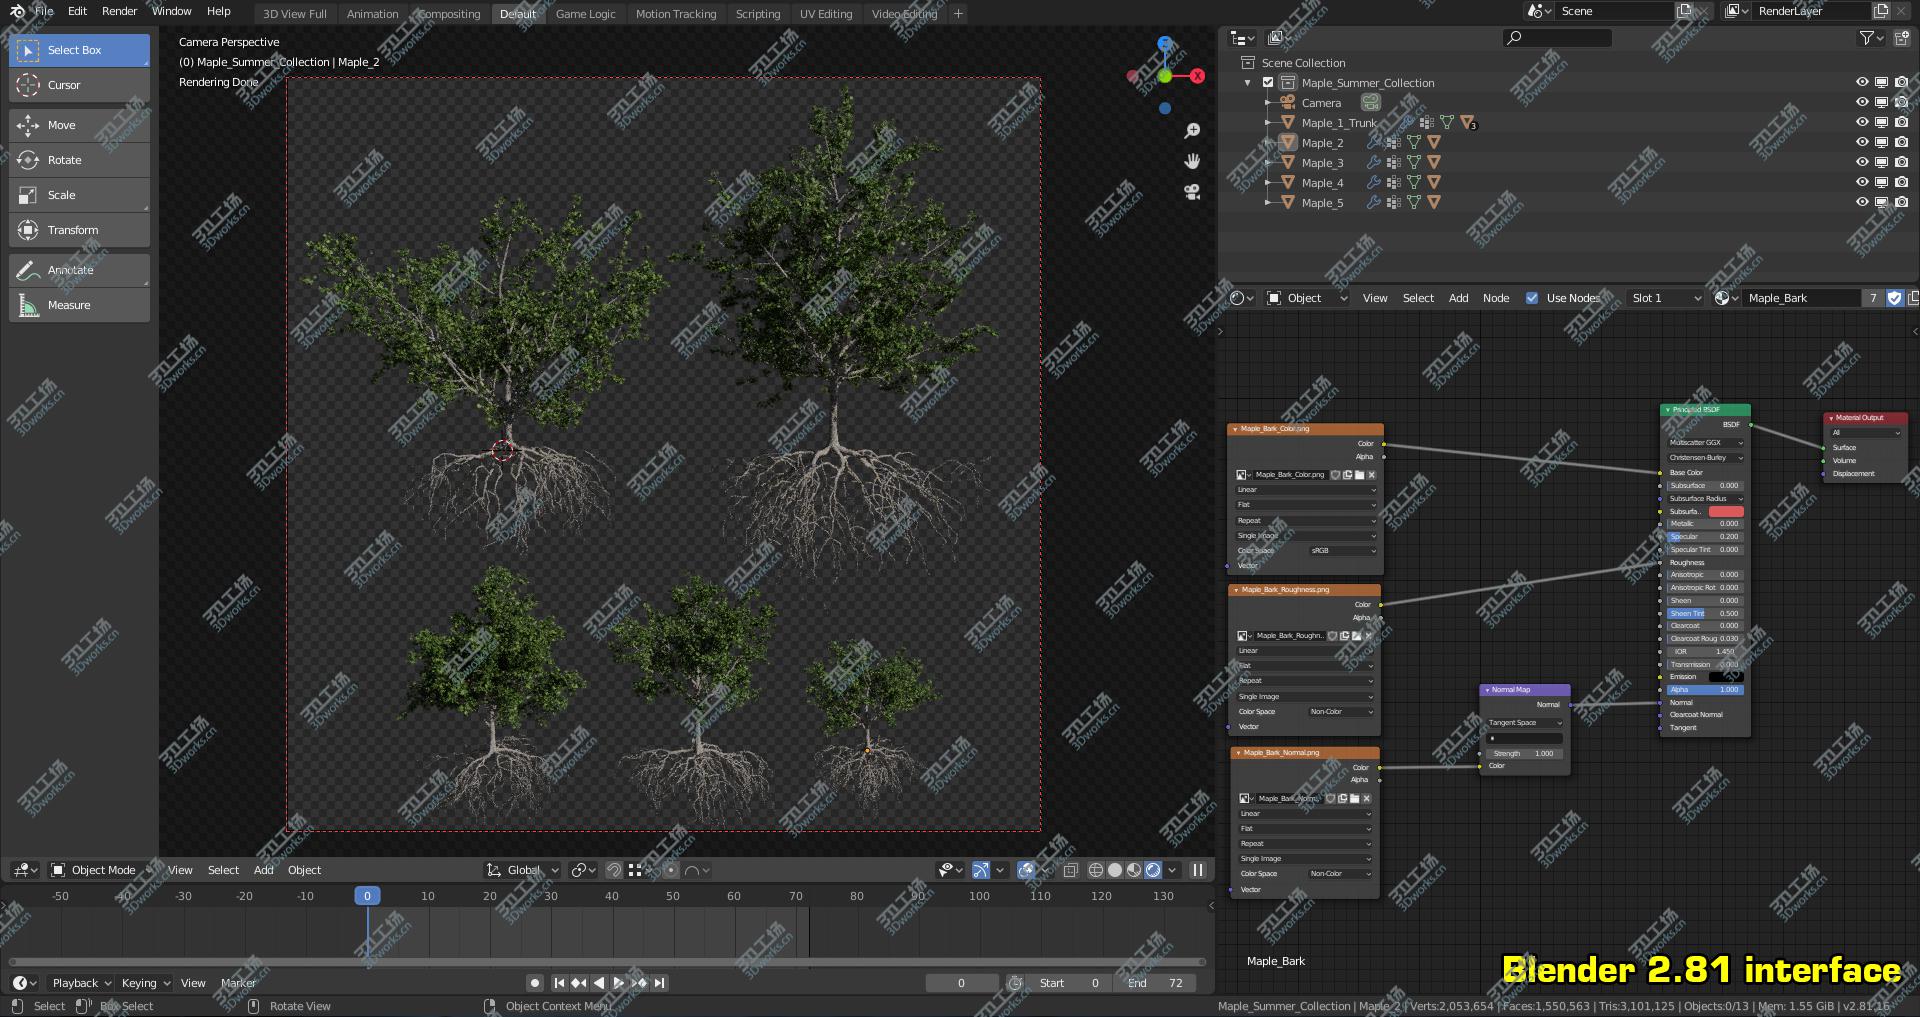Activate the Rotate tool
The height and width of the screenshot is (1017, 1920).
(x=78, y=160)
